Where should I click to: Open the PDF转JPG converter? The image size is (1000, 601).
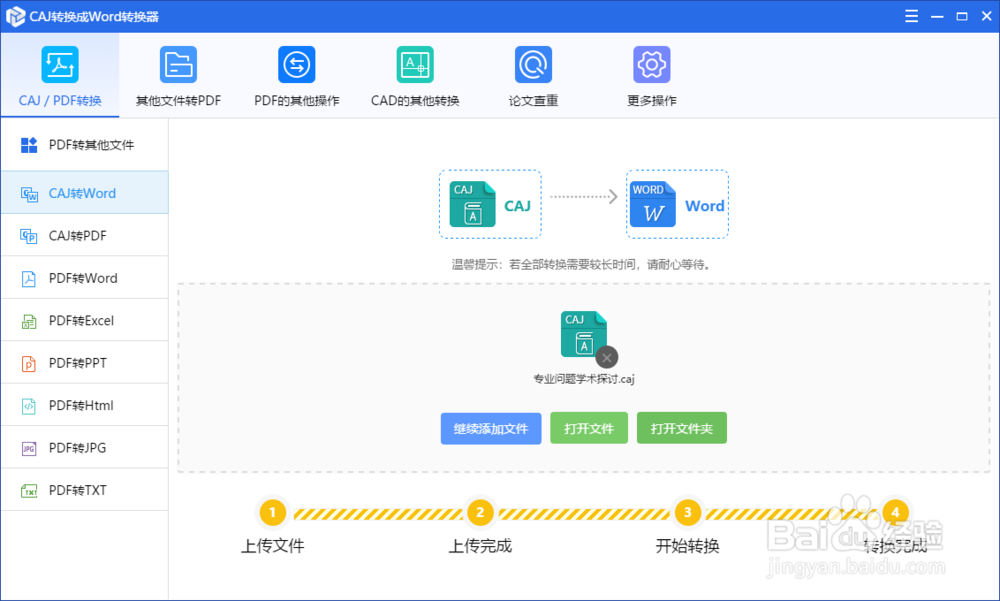pos(84,447)
